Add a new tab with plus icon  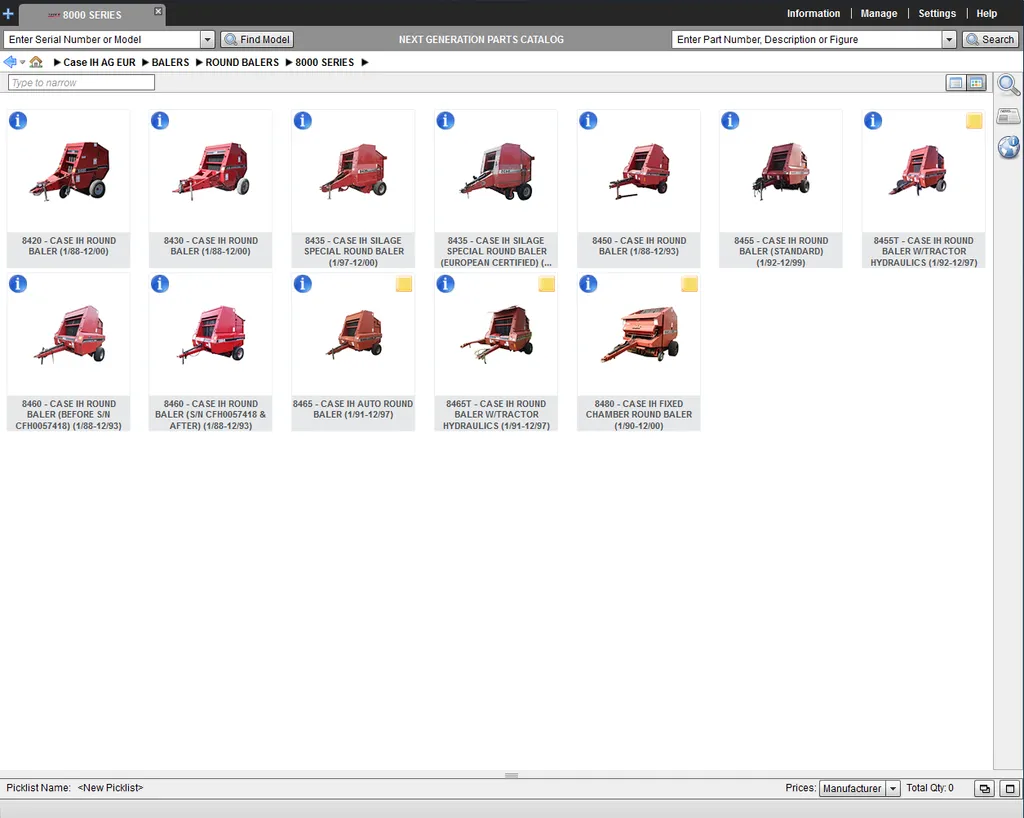tap(8, 13)
